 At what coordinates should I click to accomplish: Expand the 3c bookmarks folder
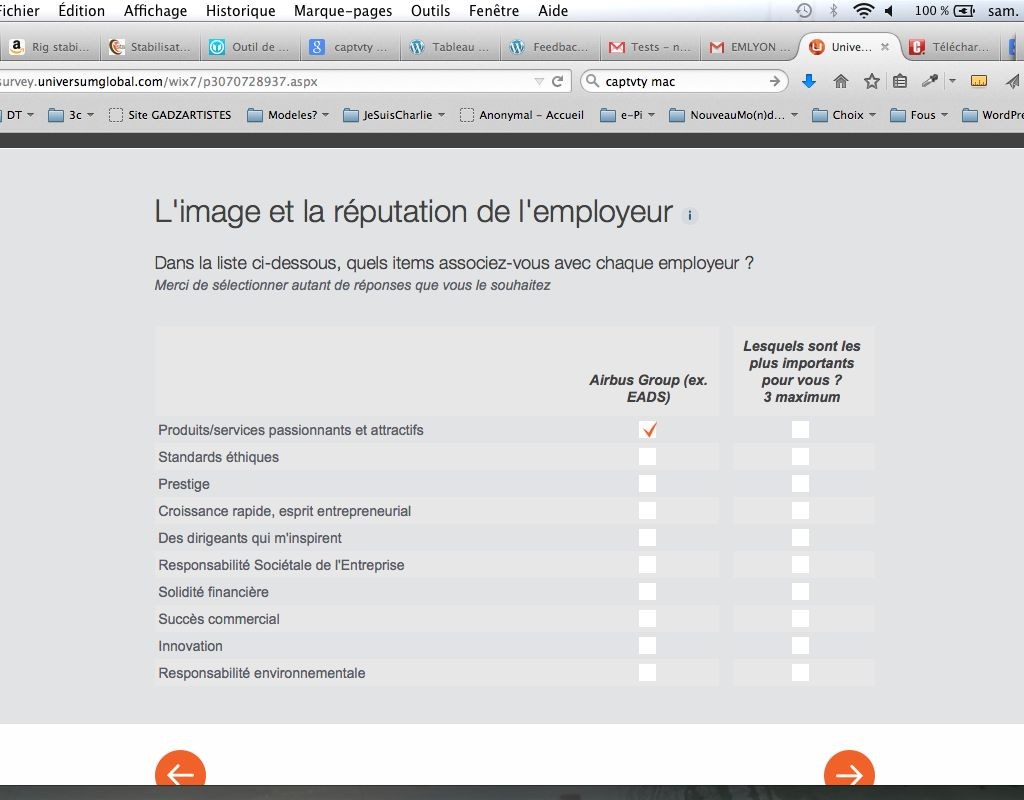71,115
